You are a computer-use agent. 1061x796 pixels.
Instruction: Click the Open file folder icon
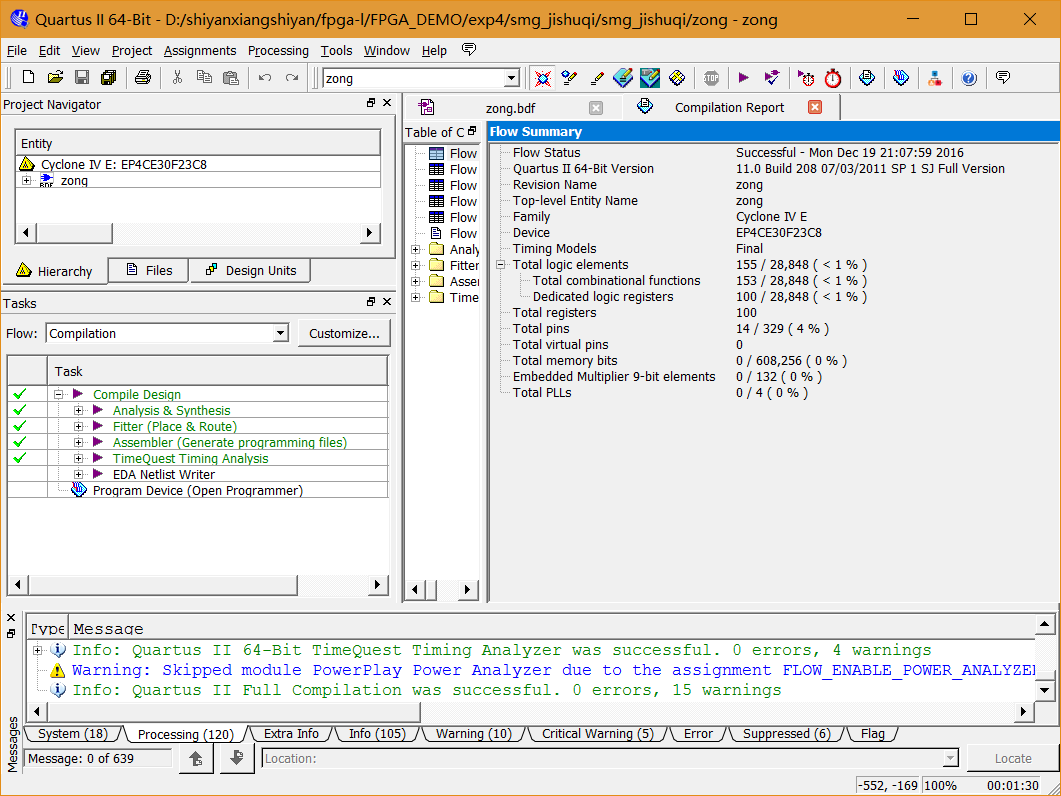55,77
